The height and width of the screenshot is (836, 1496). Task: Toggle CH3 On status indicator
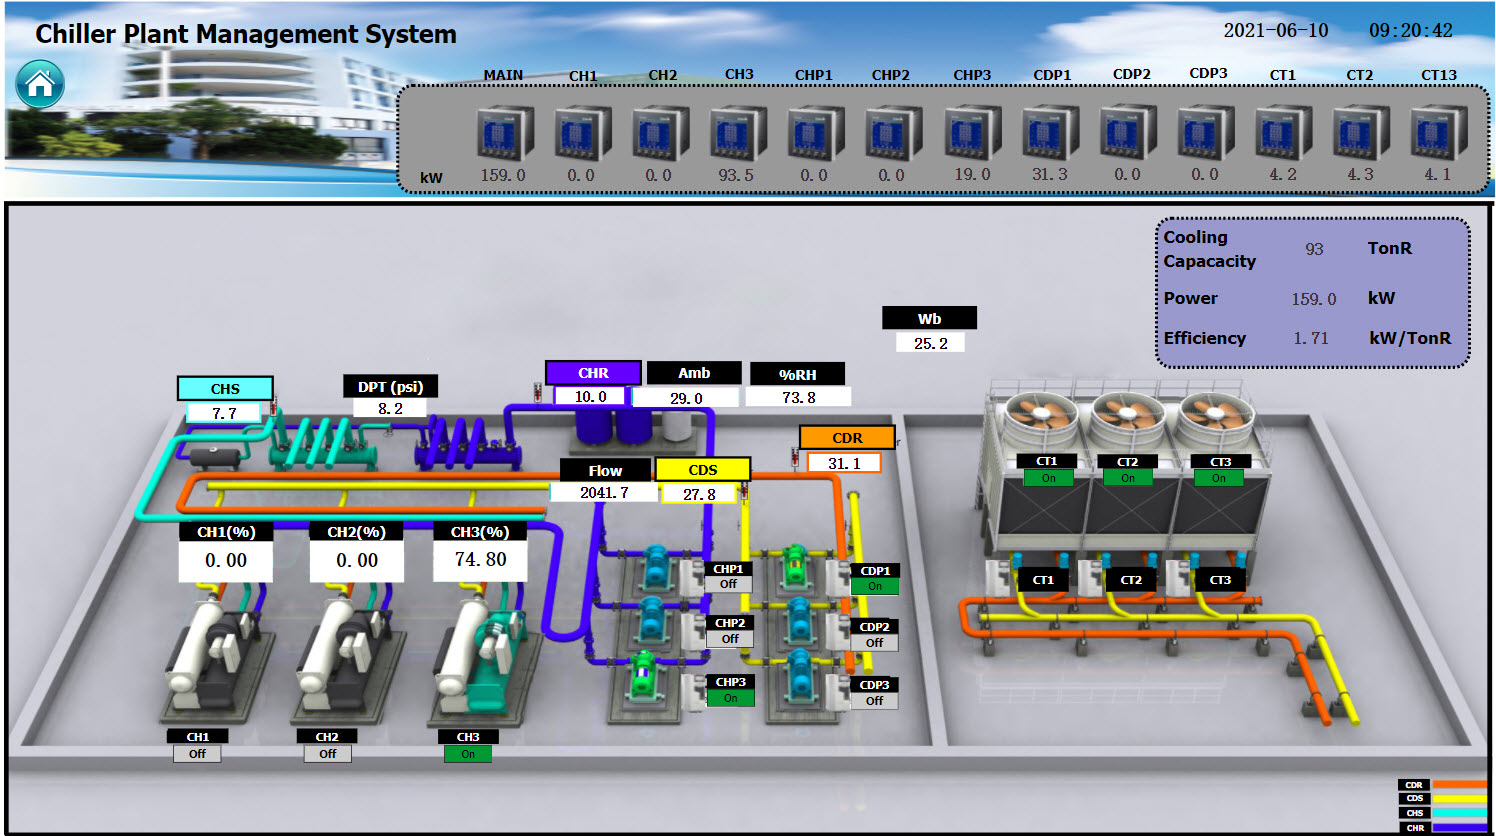pyautogui.click(x=468, y=754)
